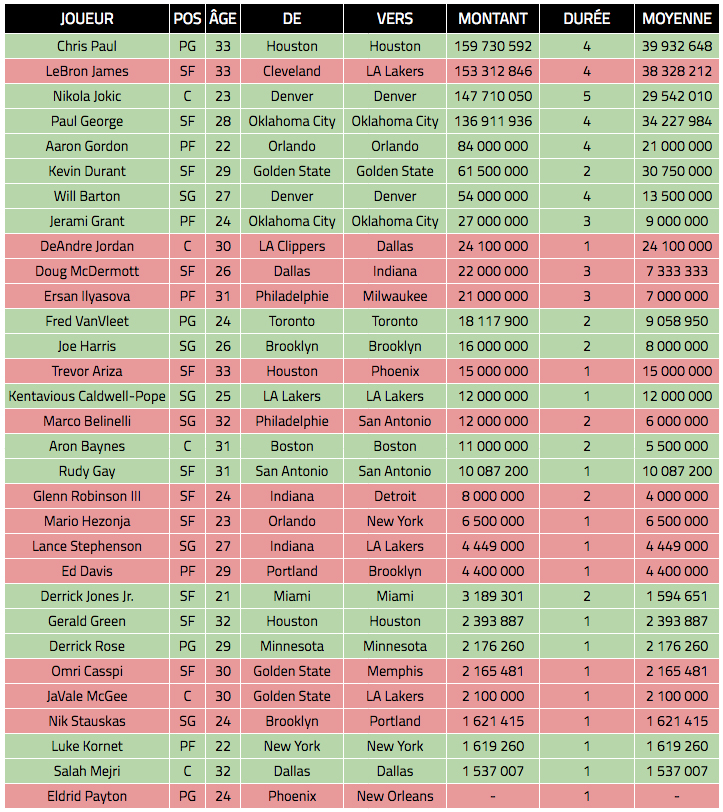
Task: Click the VERS column header
Action: pos(395,19)
